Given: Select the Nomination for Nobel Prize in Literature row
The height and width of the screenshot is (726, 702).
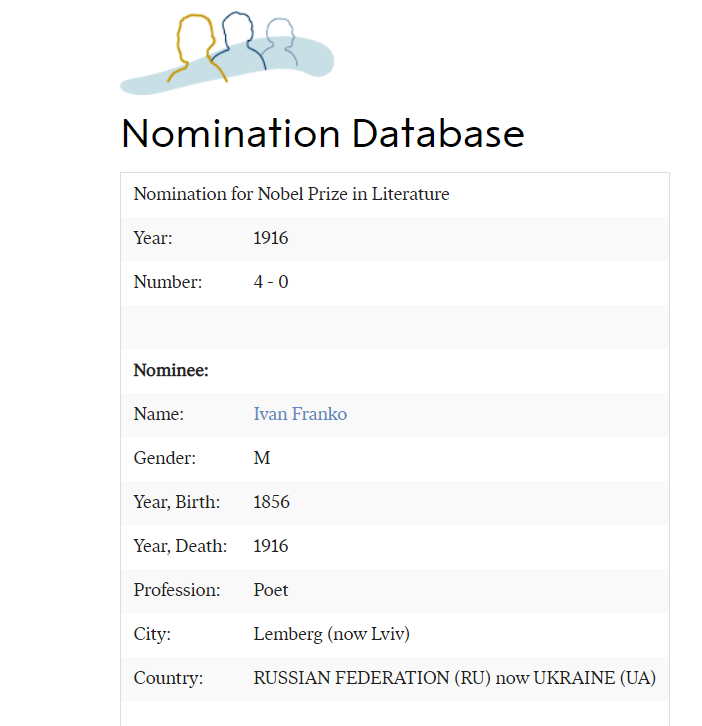Looking at the screenshot, I should (291, 194).
